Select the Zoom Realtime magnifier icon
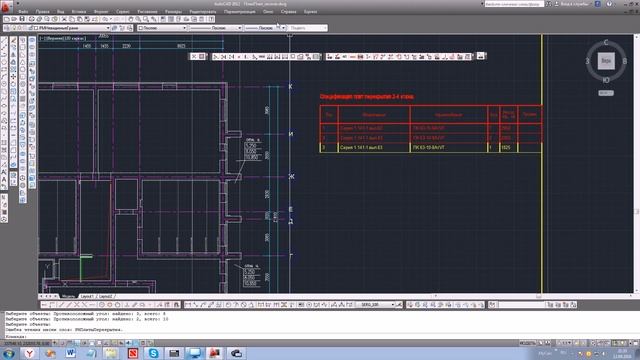Viewport: 640px width, 360px height. [x=138, y=19]
